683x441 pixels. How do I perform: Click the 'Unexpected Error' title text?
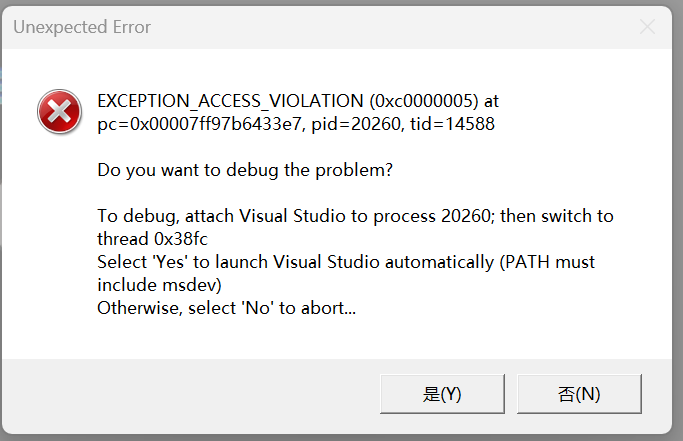click(x=82, y=27)
